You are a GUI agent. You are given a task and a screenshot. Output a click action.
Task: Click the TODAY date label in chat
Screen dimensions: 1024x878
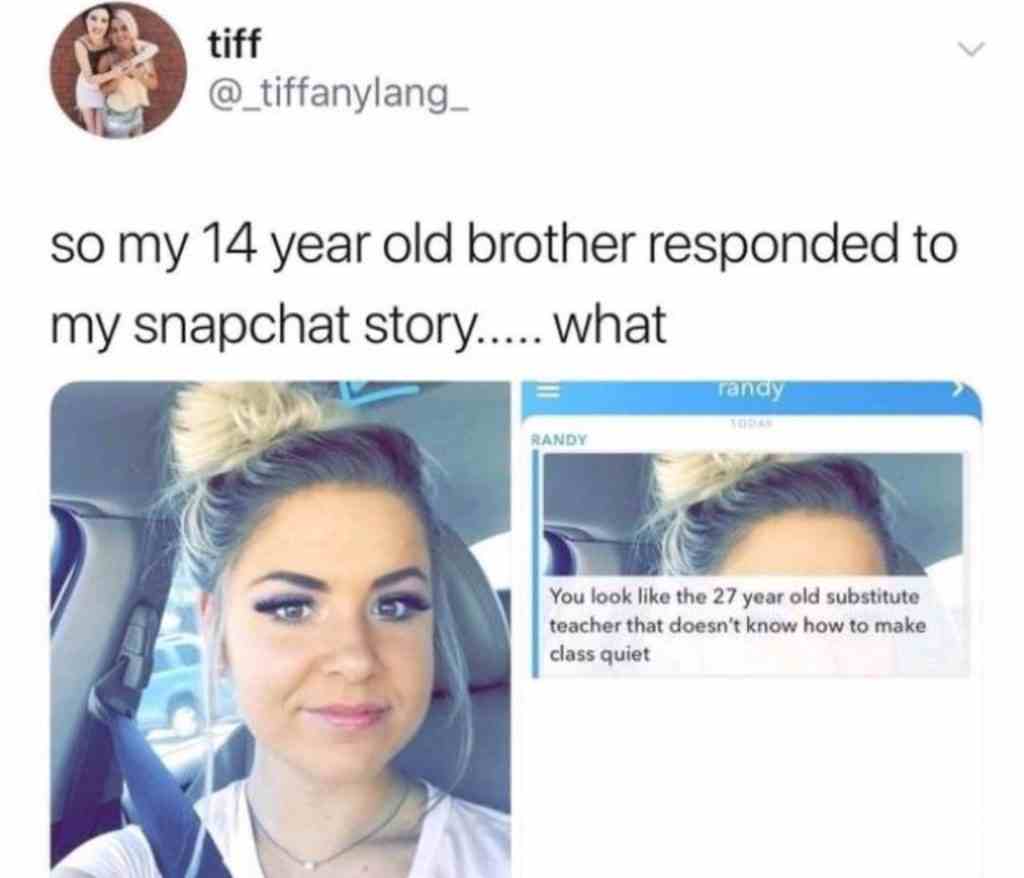748,425
